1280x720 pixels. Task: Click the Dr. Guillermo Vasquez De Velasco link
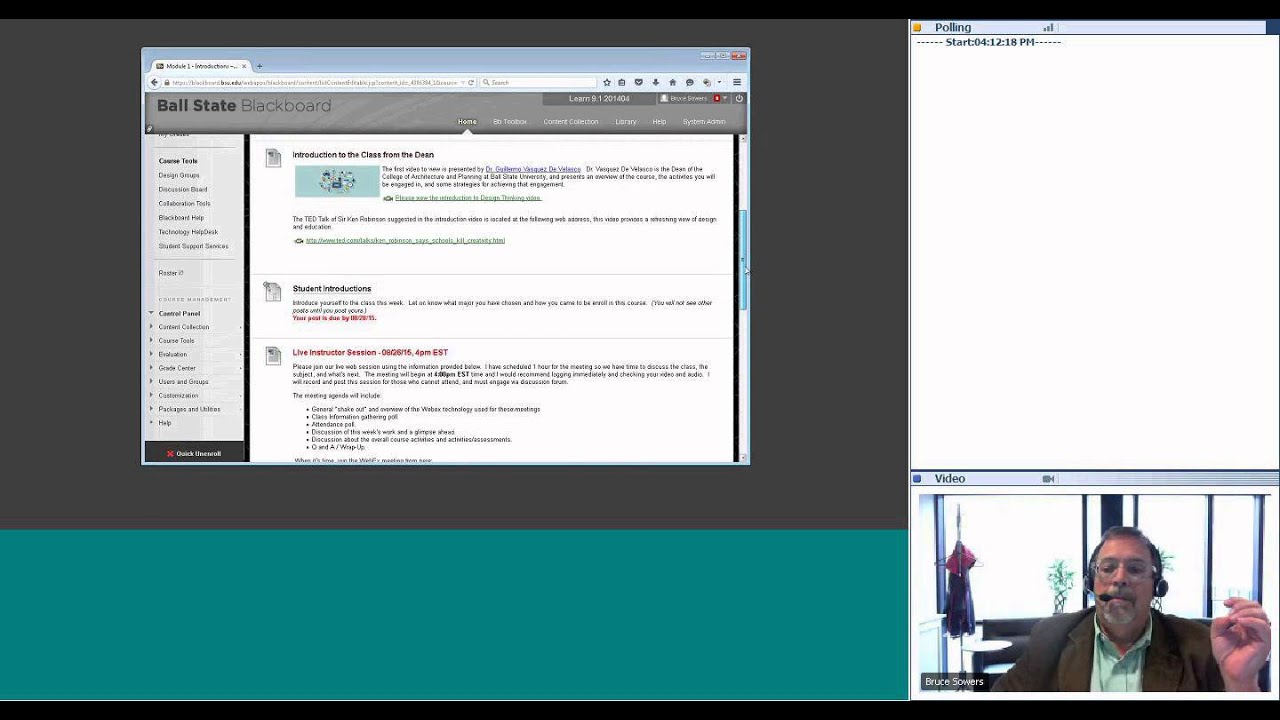(x=533, y=169)
